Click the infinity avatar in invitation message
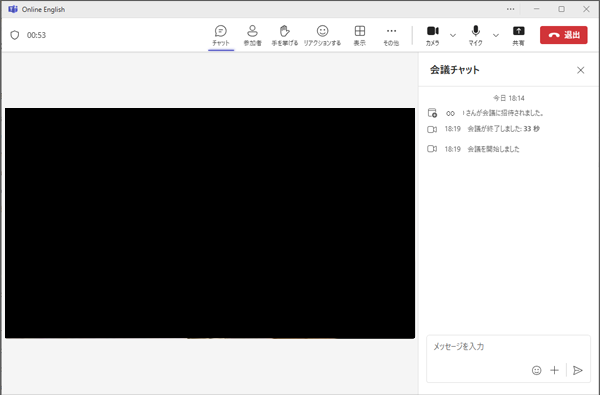The image size is (600, 395). tap(450, 113)
